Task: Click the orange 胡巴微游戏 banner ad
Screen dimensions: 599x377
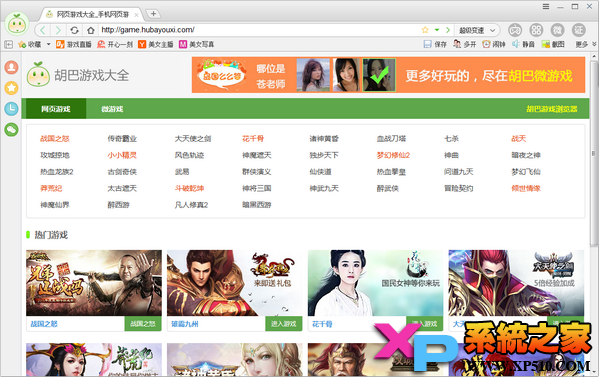Action: 388,75
